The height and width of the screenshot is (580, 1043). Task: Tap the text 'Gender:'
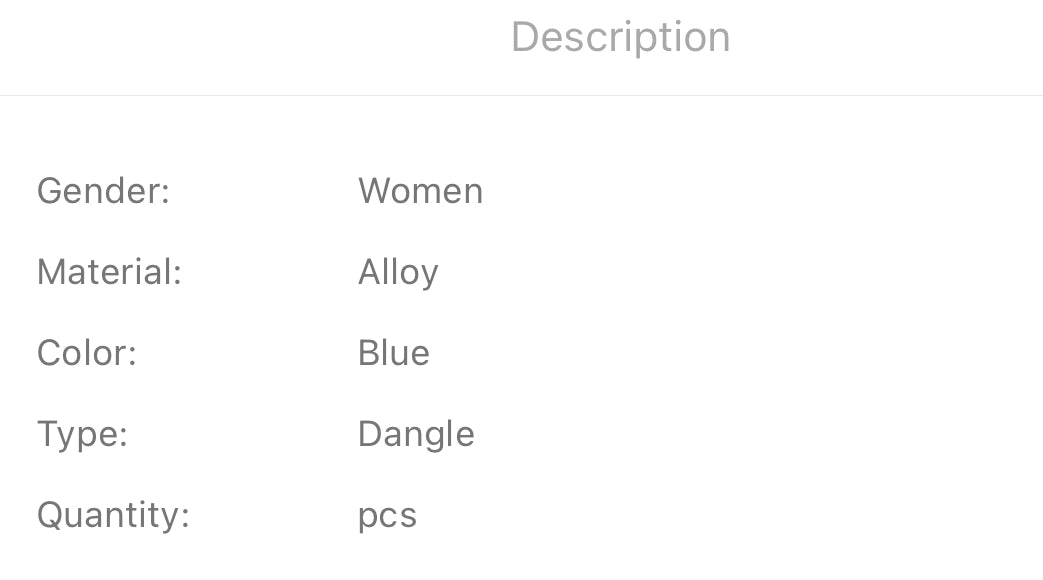(104, 191)
